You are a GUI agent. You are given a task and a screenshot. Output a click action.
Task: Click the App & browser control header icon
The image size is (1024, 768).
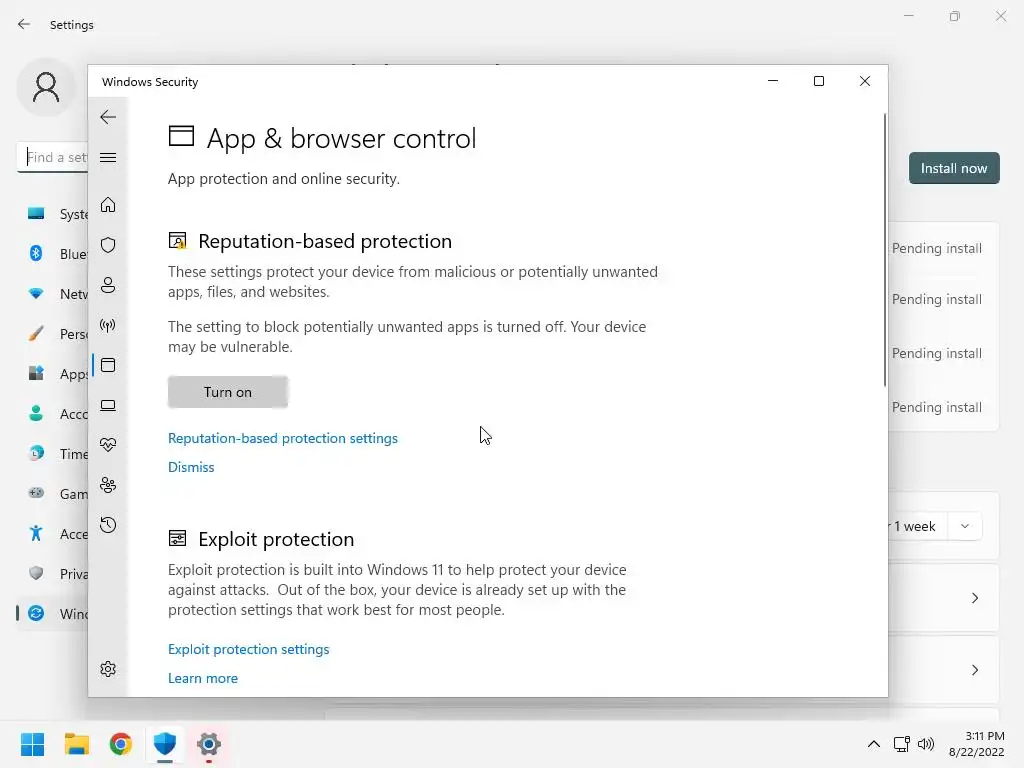coord(181,136)
